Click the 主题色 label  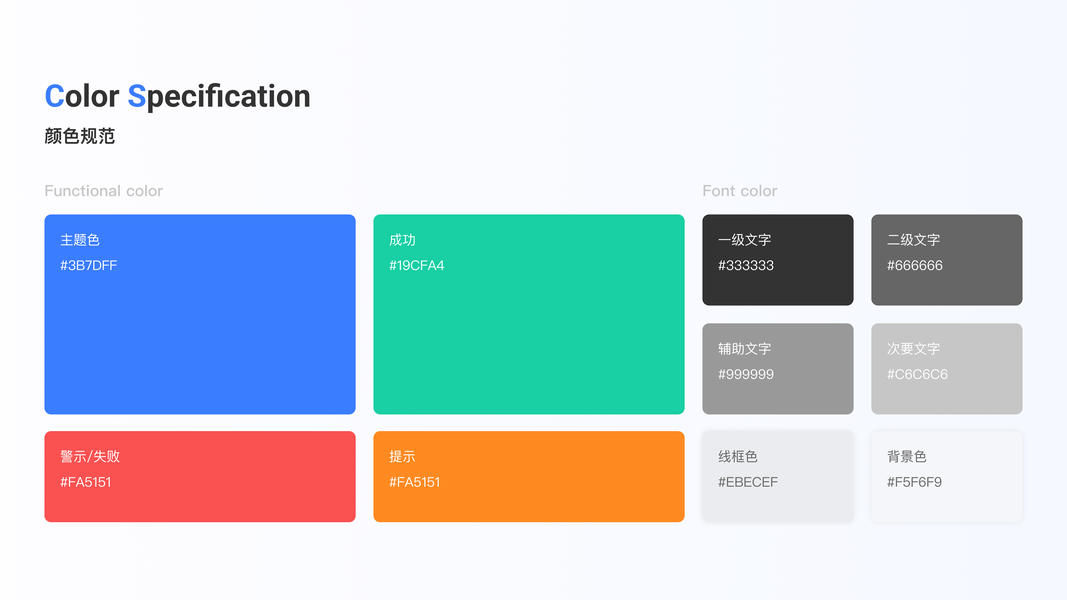[80, 240]
